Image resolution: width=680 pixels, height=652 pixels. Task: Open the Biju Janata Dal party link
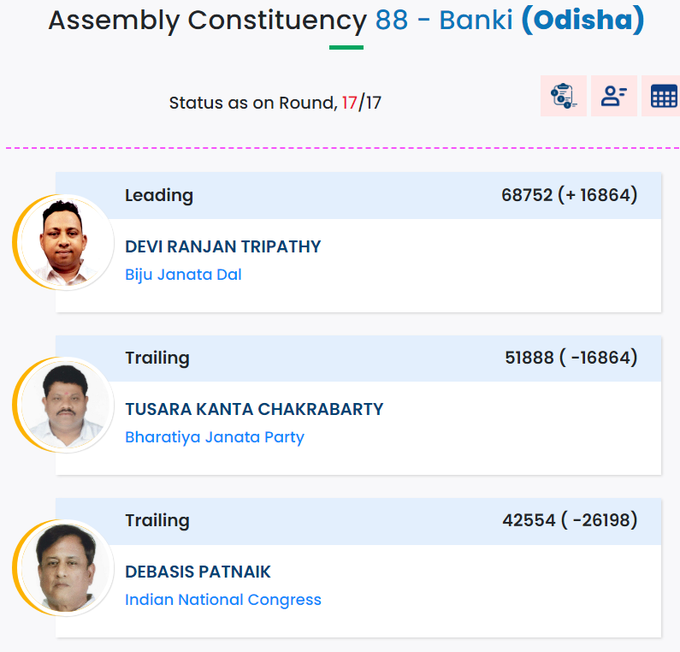tap(183, 275)
